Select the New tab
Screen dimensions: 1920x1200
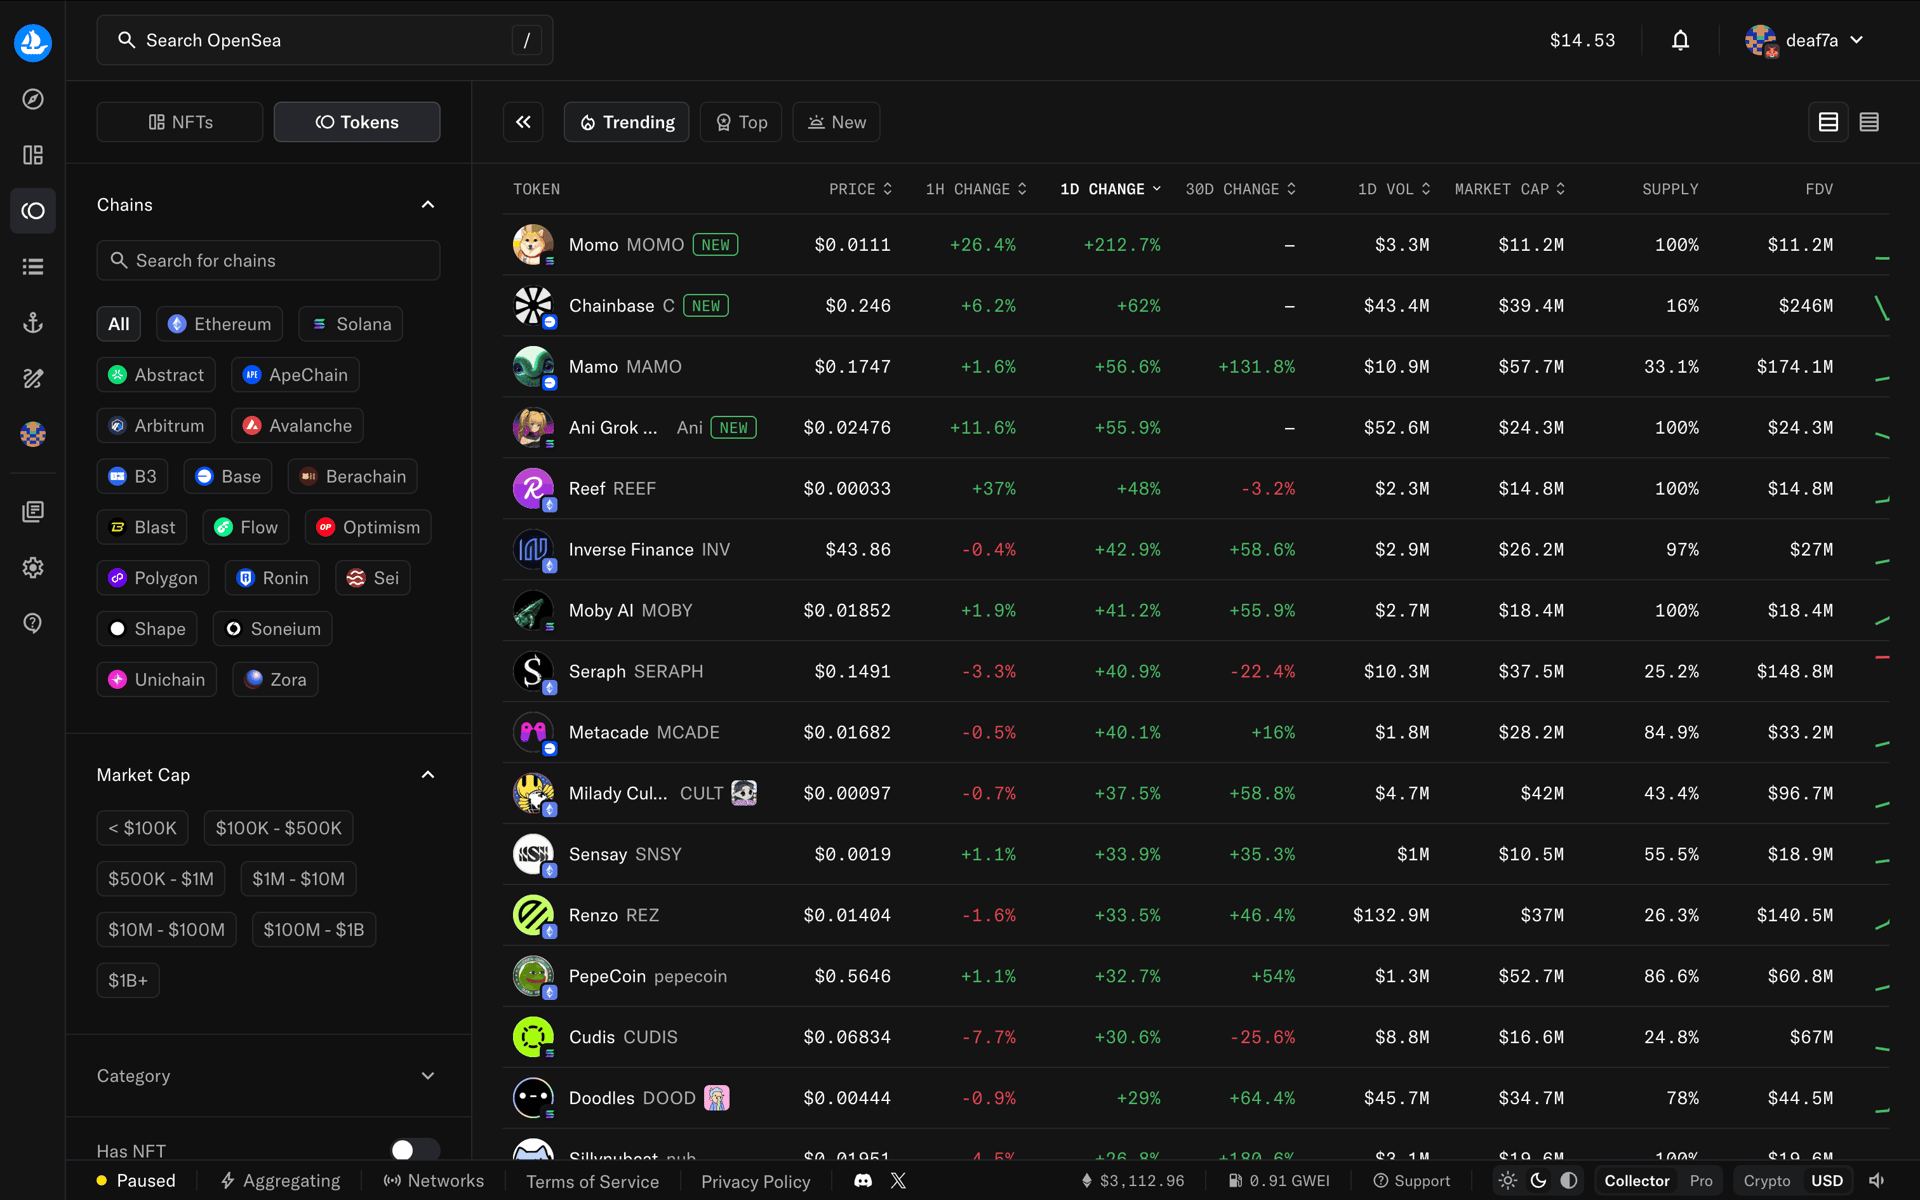[x=836, y=122]
